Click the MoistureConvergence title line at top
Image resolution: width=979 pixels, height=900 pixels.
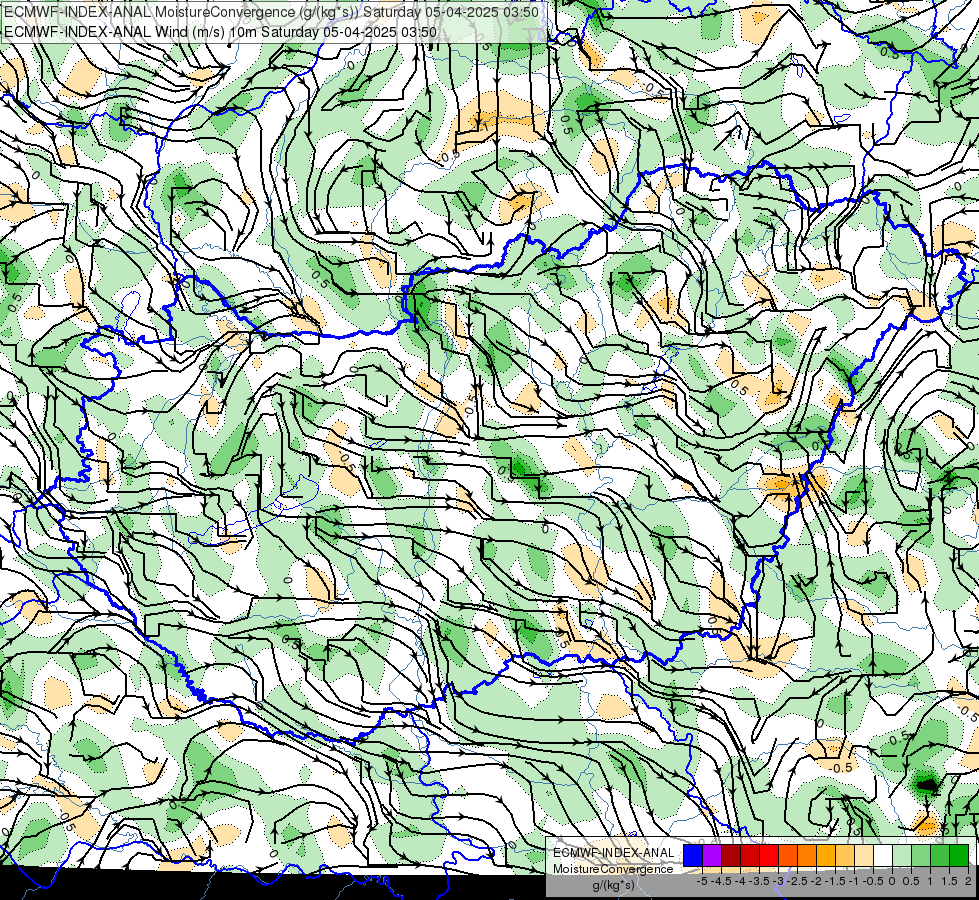tap(272, 12)
